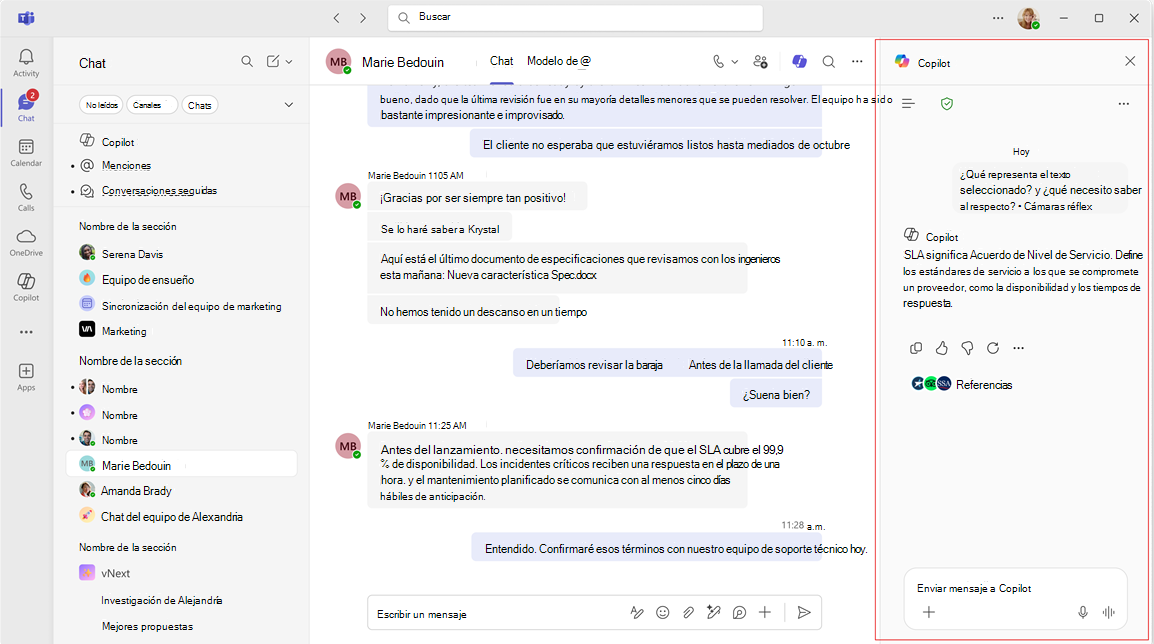Copy the Copilot response
This screenshot has width=1154, height=644.
click(916, 348)
